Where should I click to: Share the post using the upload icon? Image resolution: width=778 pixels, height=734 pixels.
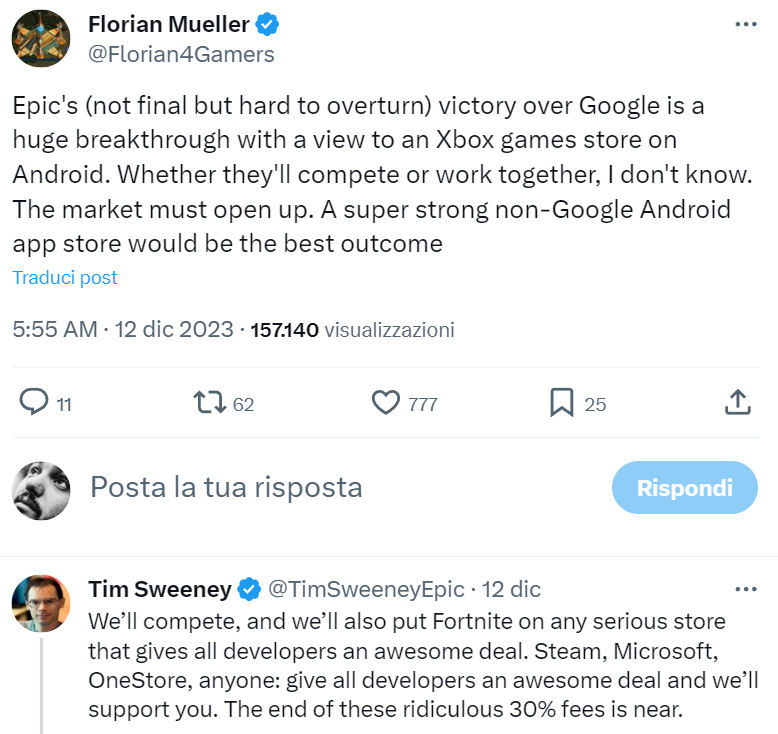click(x=737, y=403)
